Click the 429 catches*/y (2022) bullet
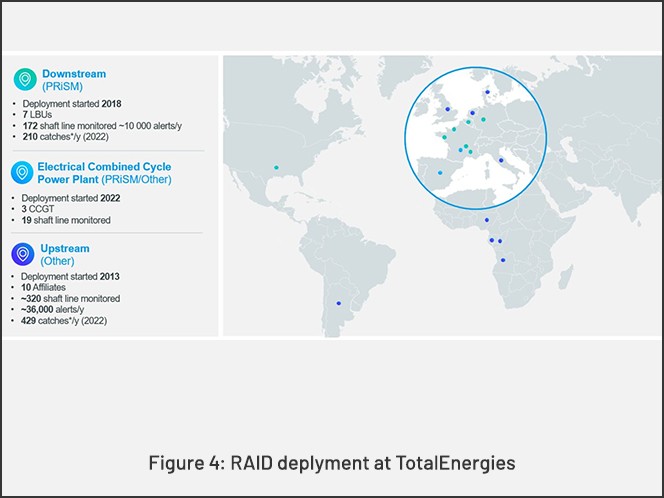The width and height of the screenshot is (664, 498). 64,321
